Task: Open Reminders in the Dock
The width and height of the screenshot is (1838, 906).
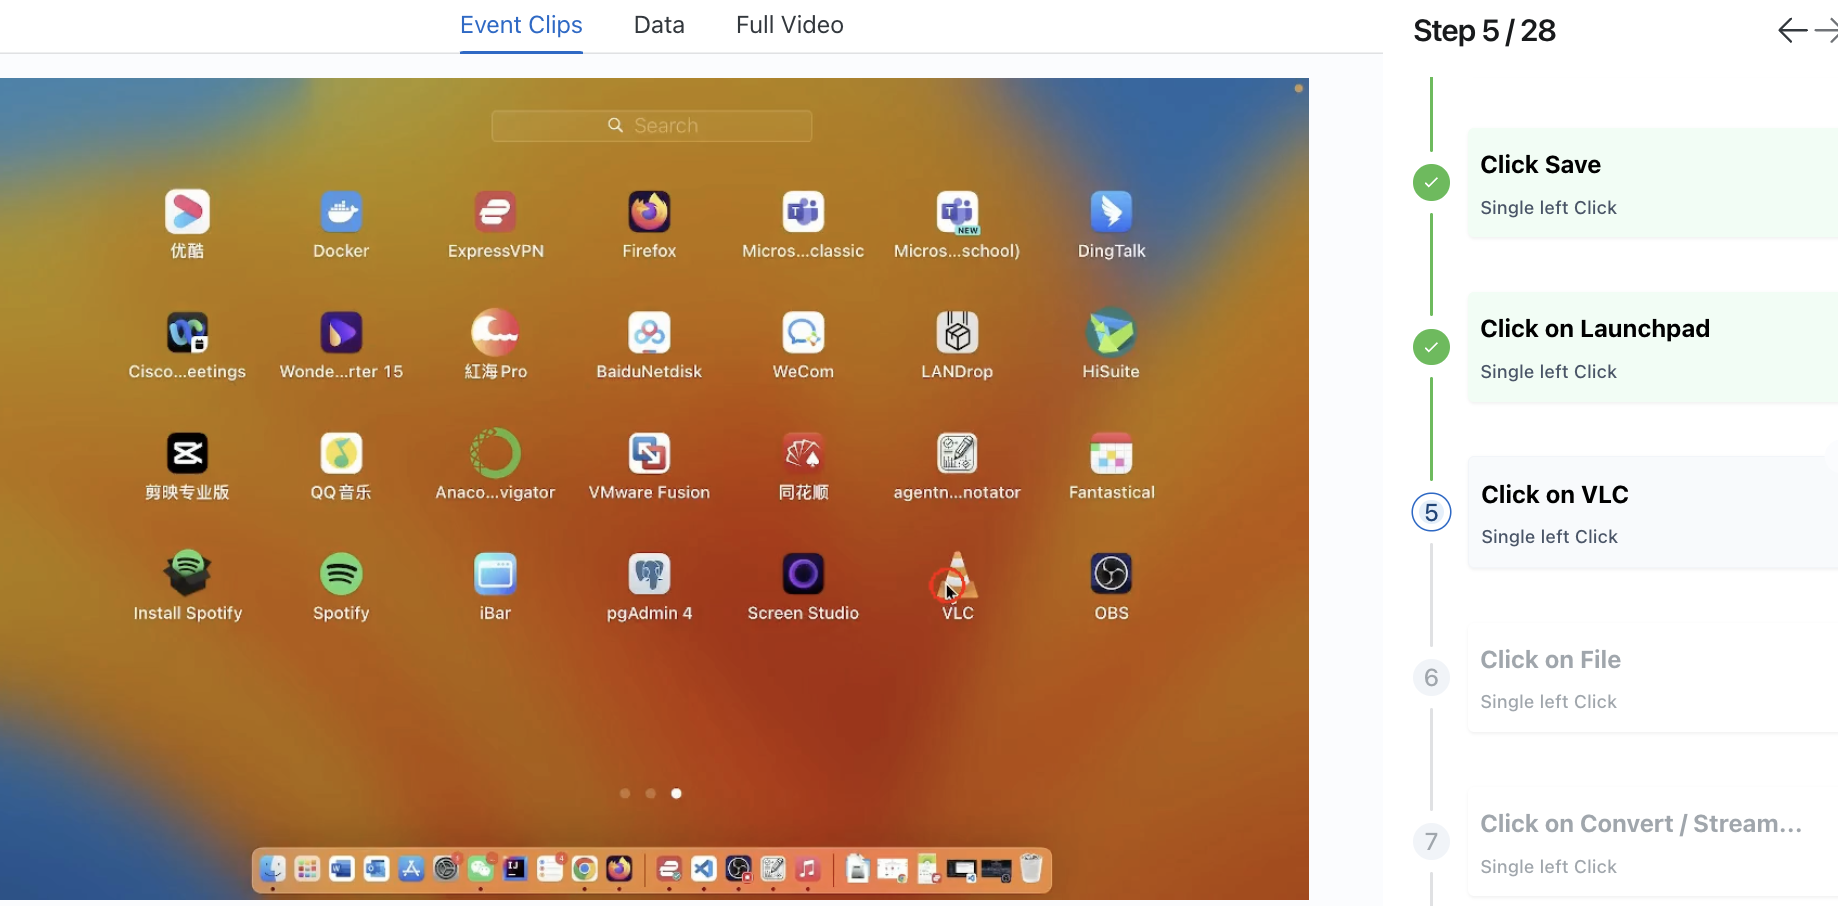Action: (x=550, y=868)
